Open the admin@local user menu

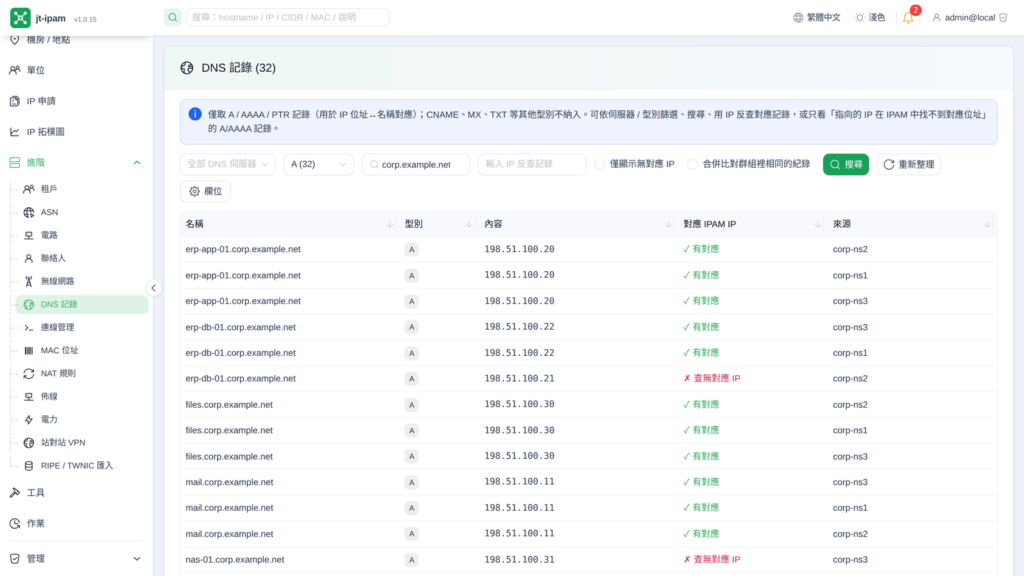[x=970, y=18]
